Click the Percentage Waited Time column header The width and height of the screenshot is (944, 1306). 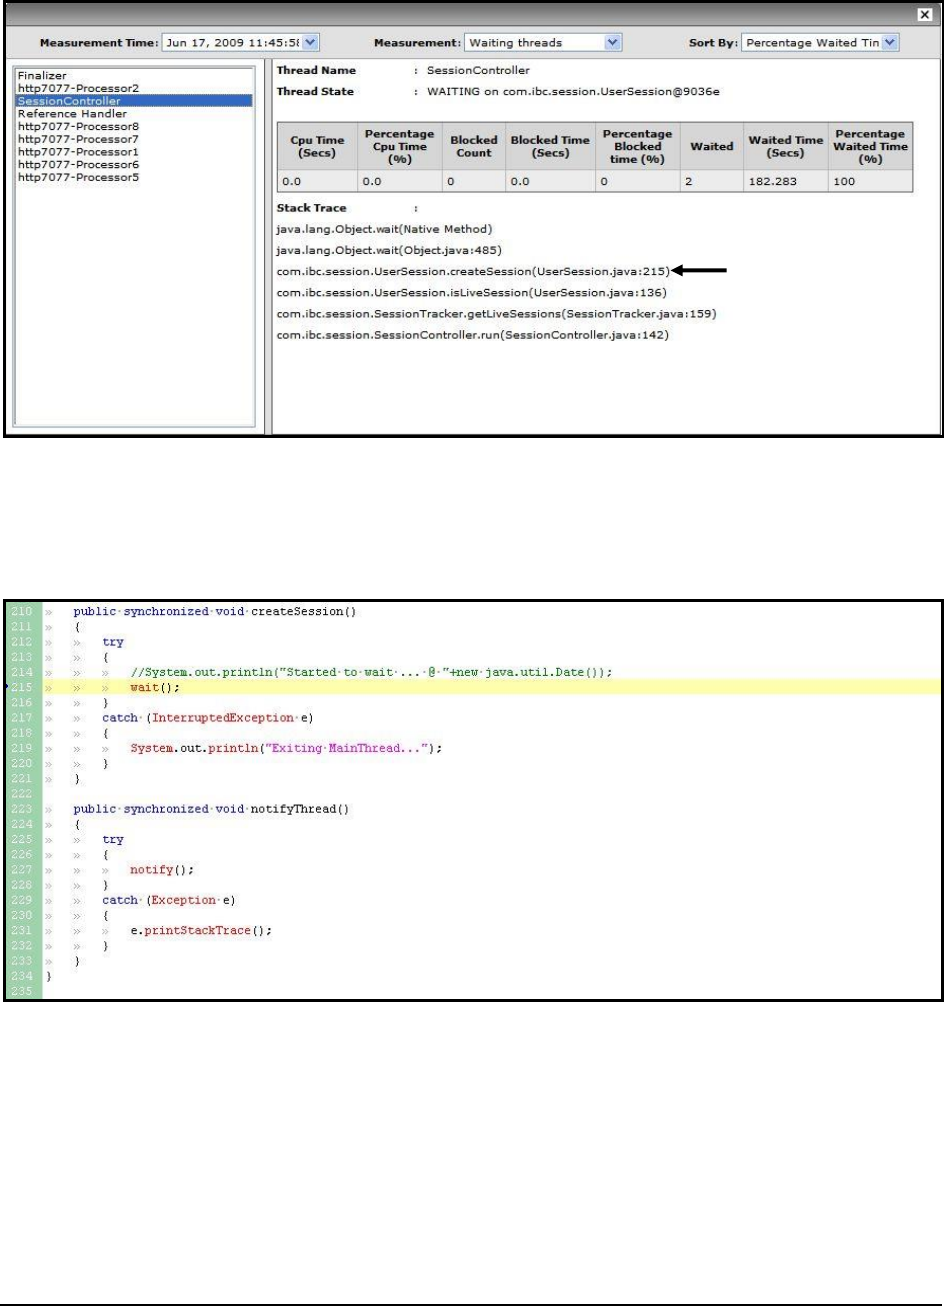click(872, 146)
